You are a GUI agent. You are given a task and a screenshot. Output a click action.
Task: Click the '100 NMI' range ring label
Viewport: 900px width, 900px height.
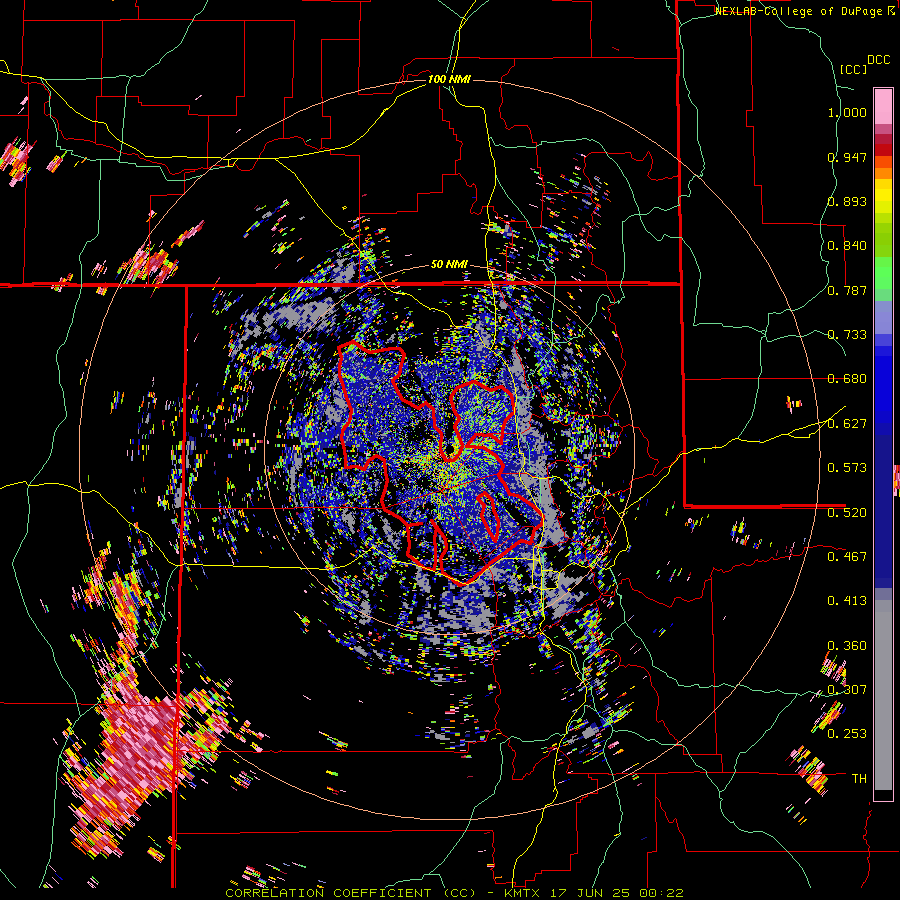[x=449, y=79]
